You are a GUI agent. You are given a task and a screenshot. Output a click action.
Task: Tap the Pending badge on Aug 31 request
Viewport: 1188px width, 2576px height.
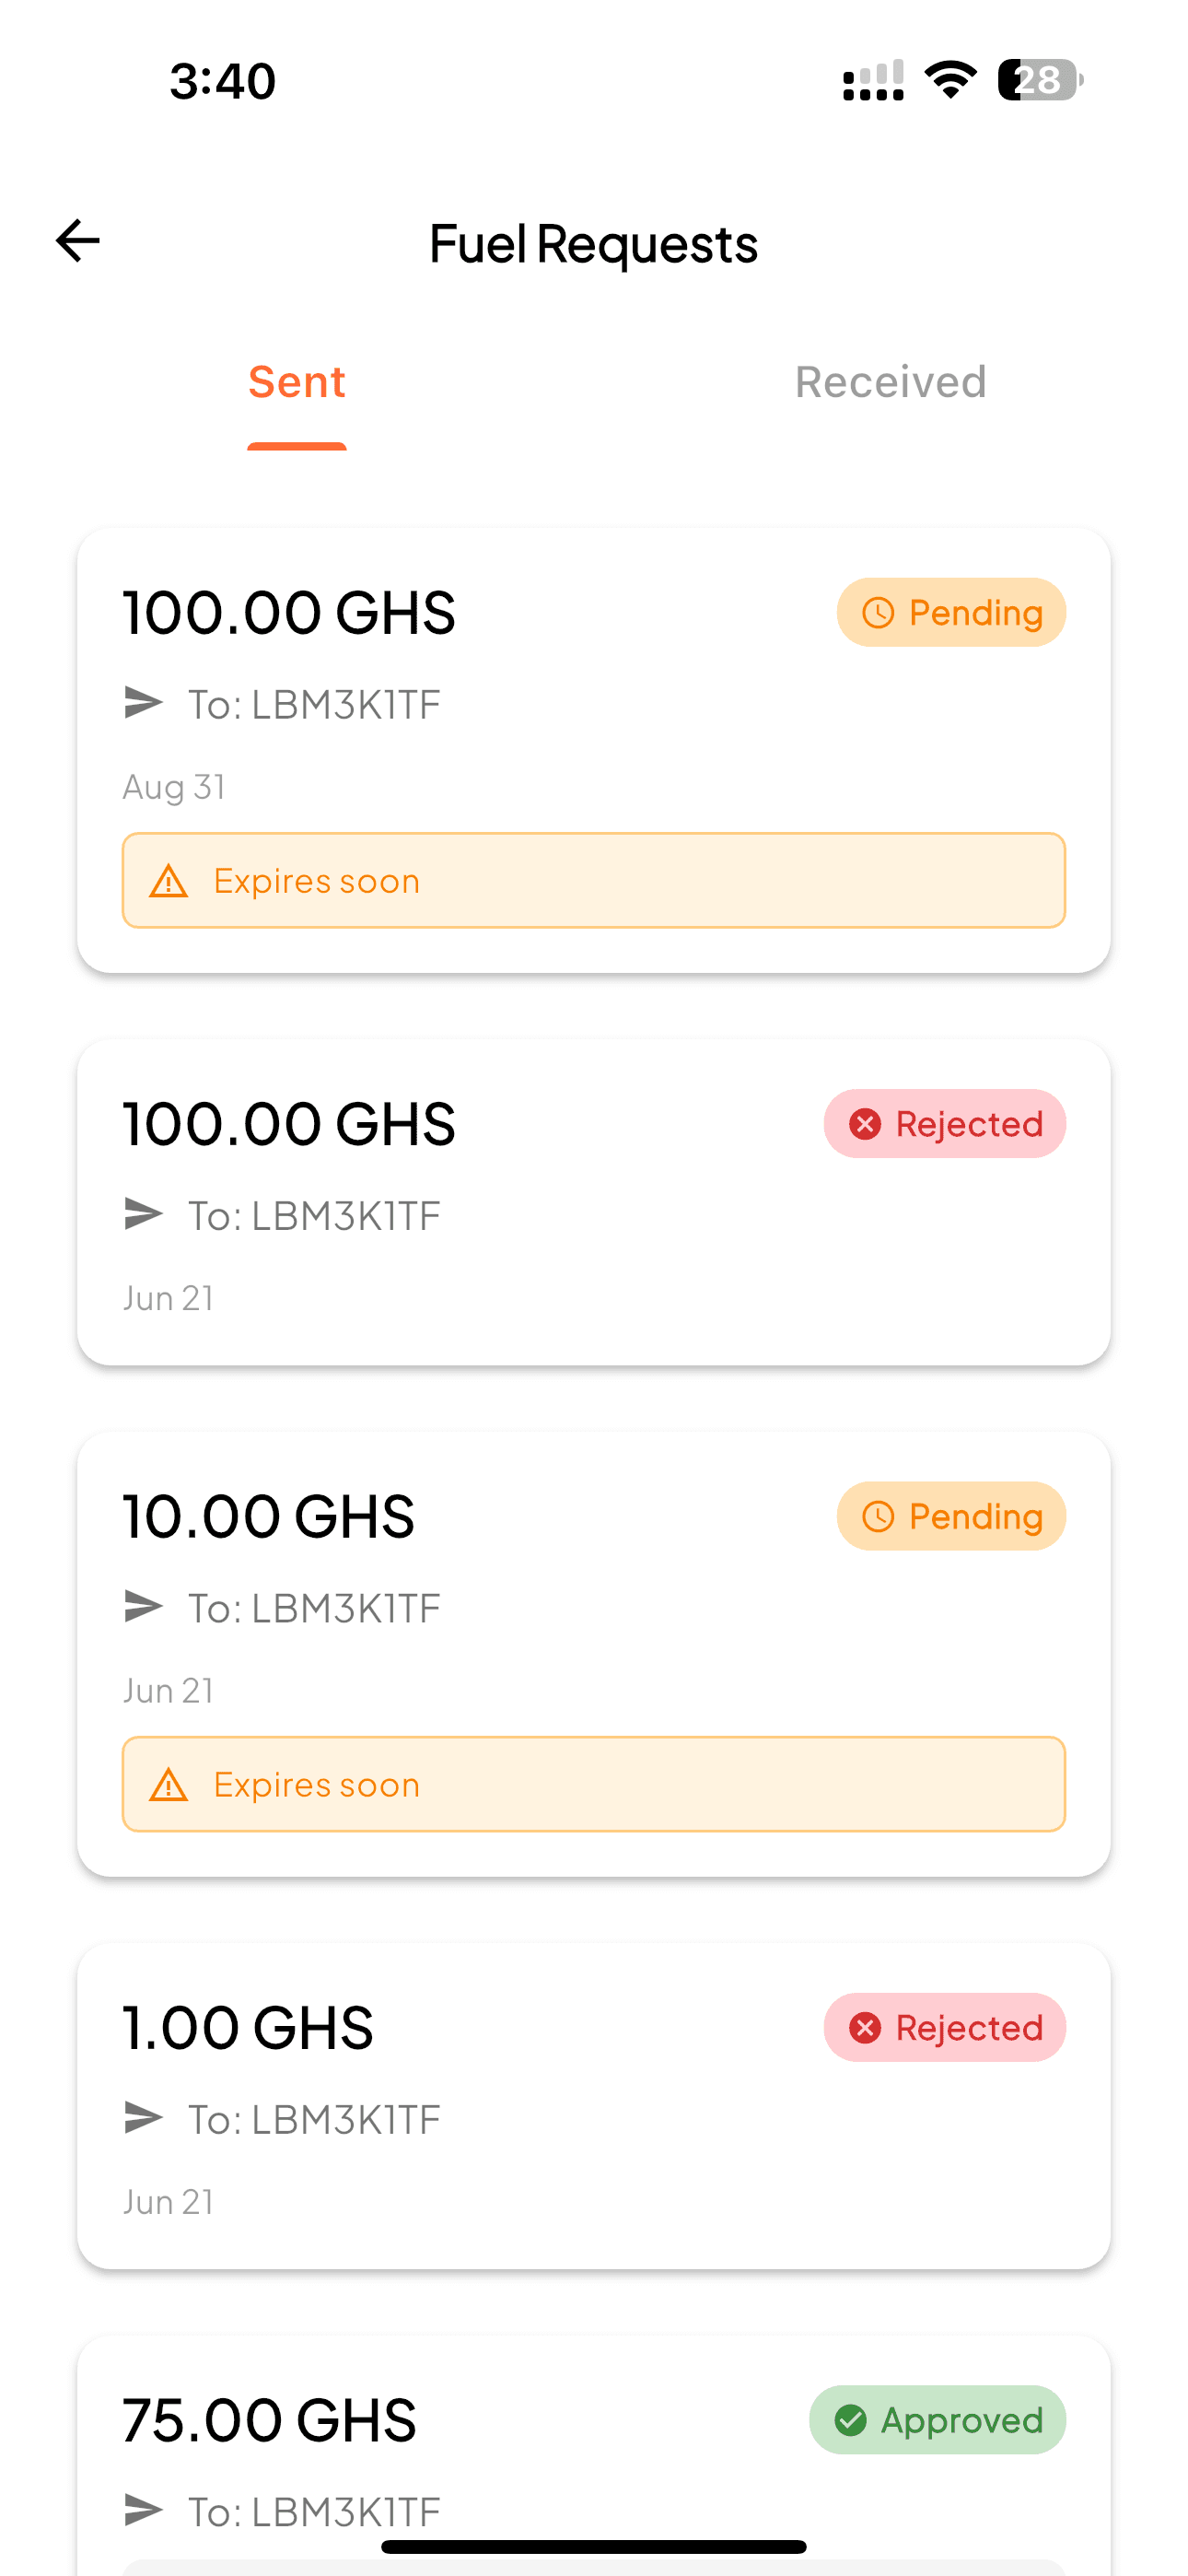(x=951, y=612)
